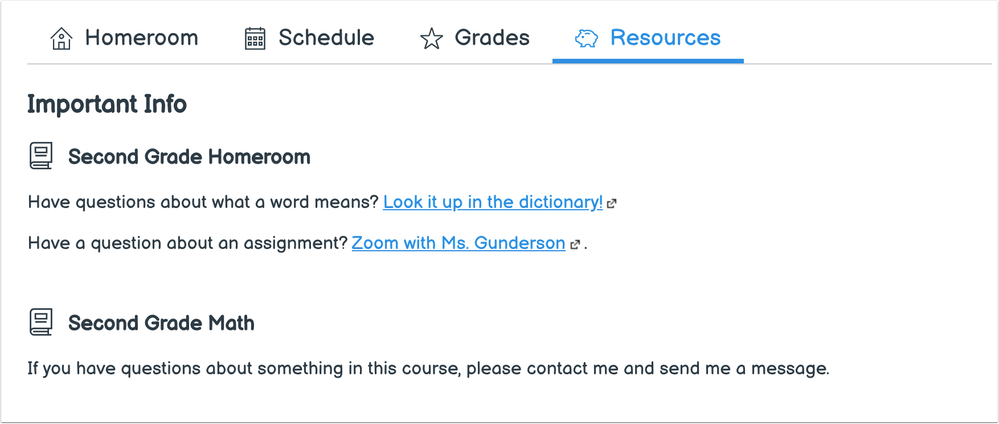
Task: Switch to the Homeroom tab label
Action: tap(141, 38)
